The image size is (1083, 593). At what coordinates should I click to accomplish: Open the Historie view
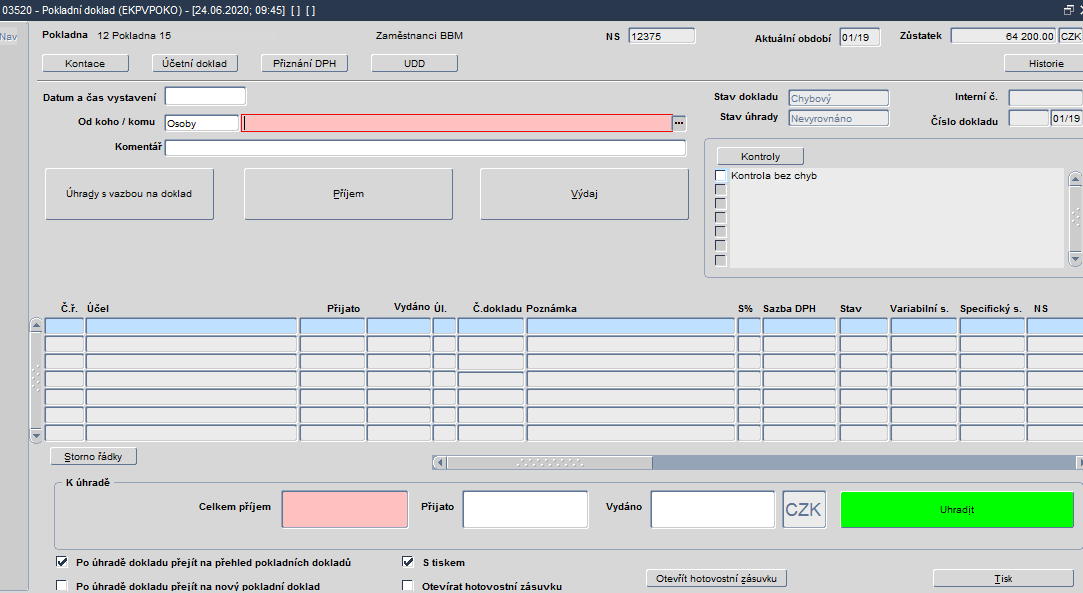coord(1045,63)
